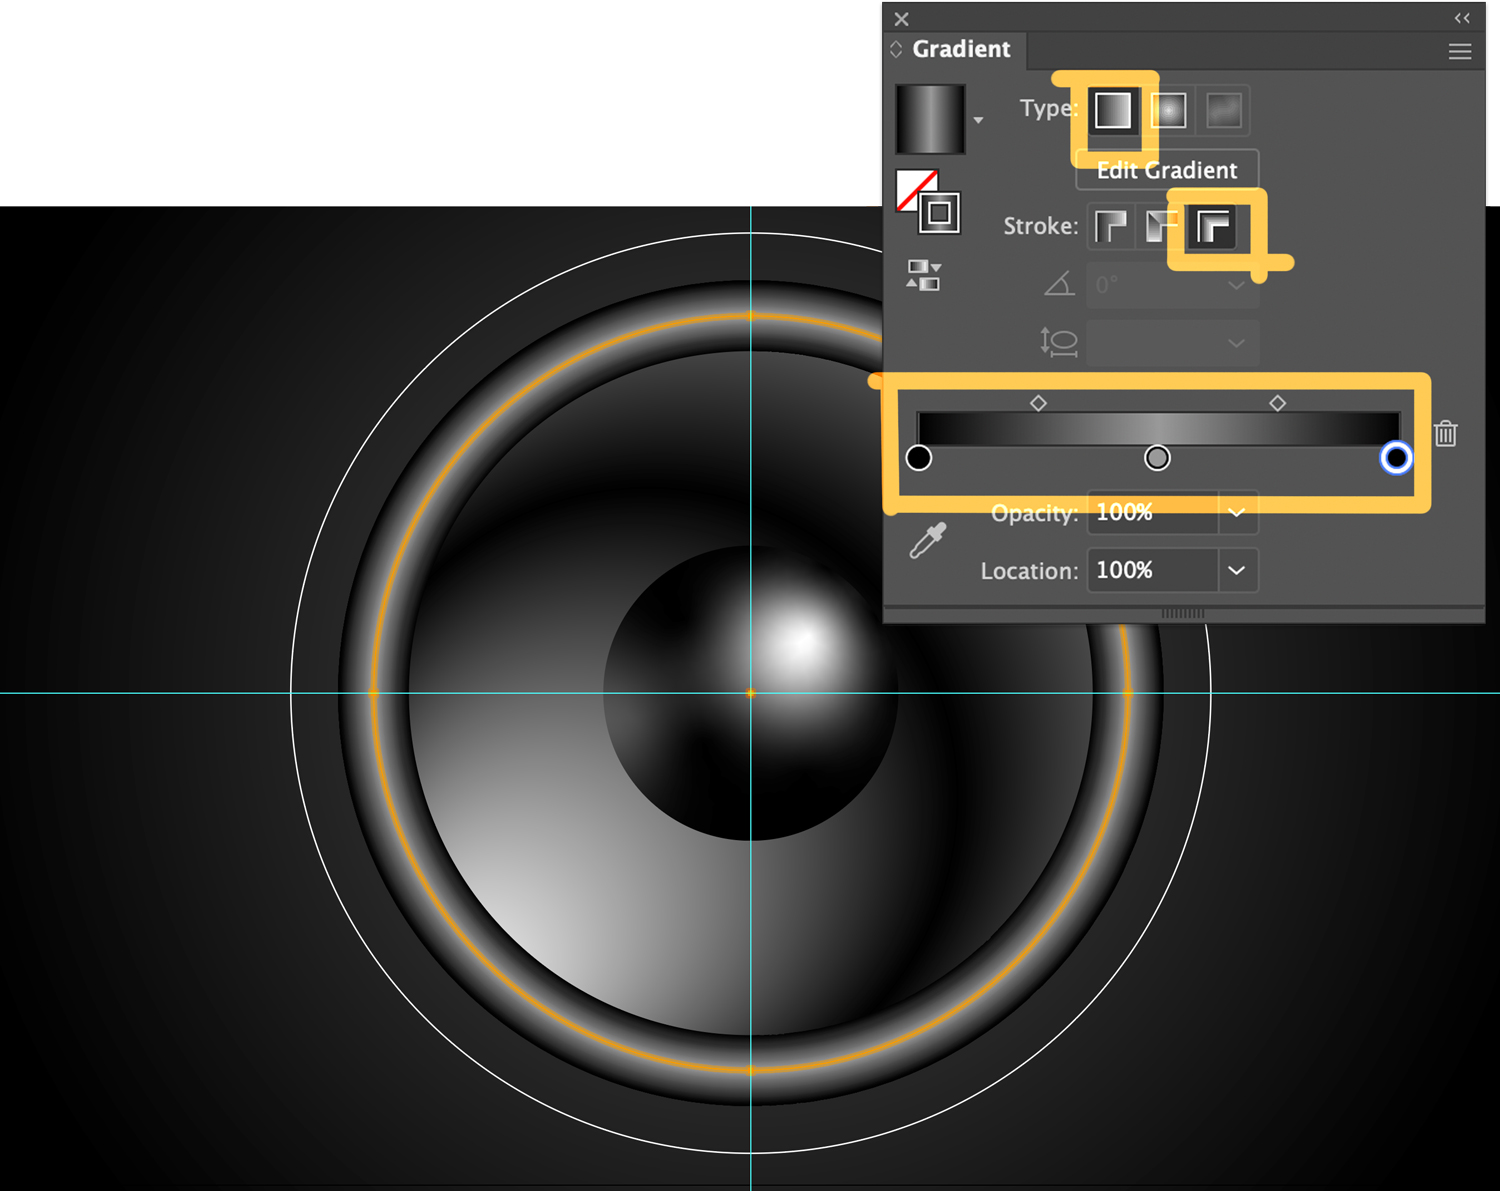Open the gradient presets dropdown arrow

coord(978,118)
